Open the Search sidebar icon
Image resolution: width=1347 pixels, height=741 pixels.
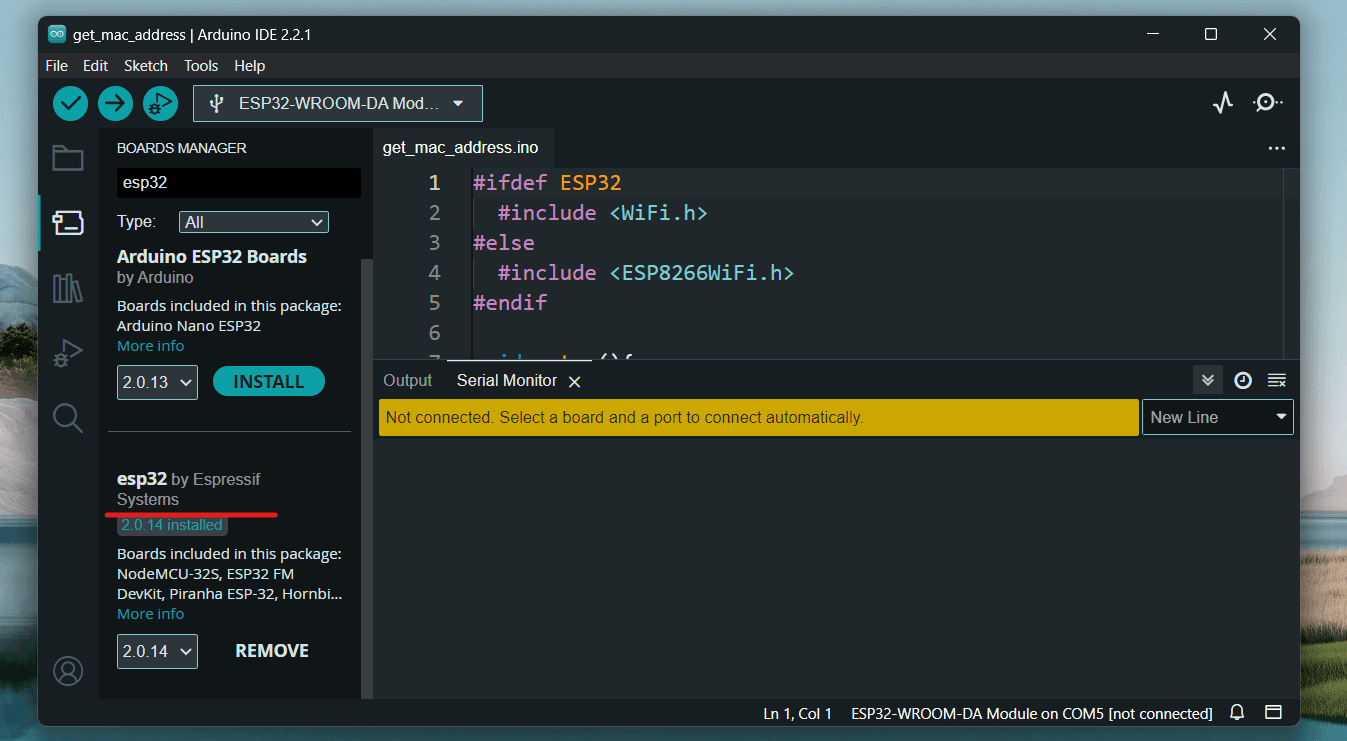(68, 418)
